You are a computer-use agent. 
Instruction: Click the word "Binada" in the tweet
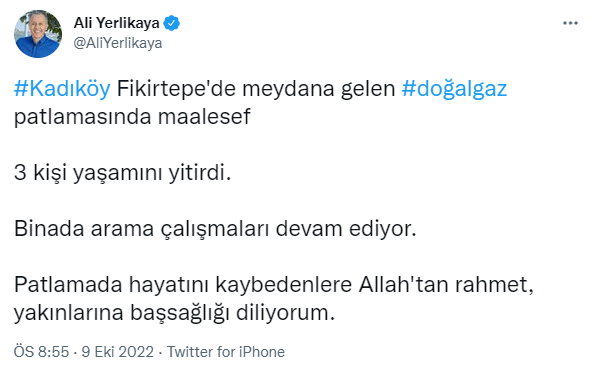point(49,228)
